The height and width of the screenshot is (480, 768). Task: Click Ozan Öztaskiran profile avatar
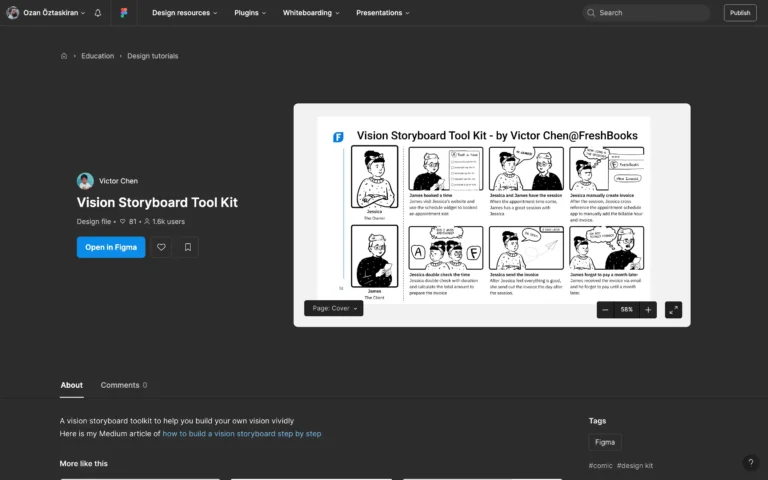[x=13, y=13]
